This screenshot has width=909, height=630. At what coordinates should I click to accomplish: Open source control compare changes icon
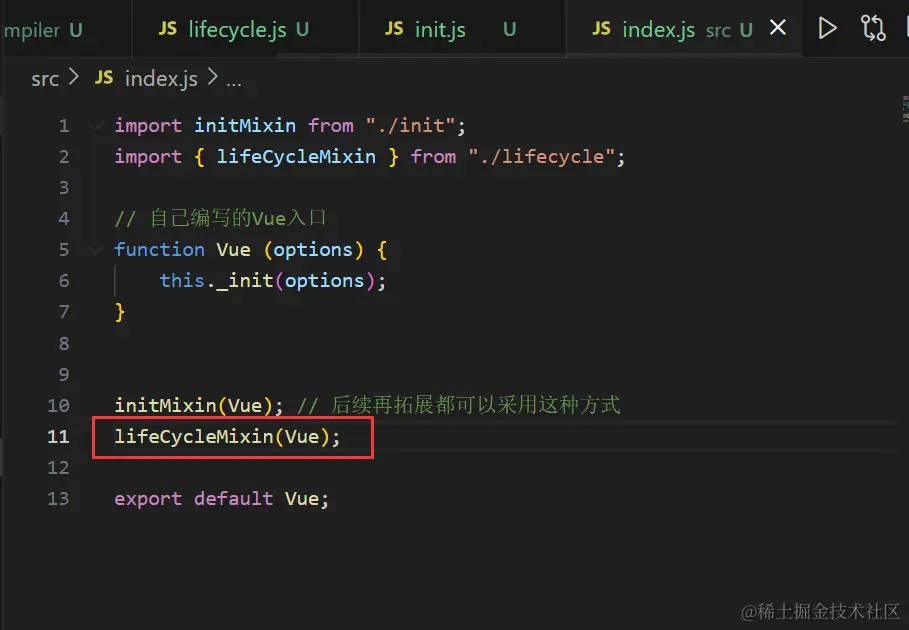(872, 28)
